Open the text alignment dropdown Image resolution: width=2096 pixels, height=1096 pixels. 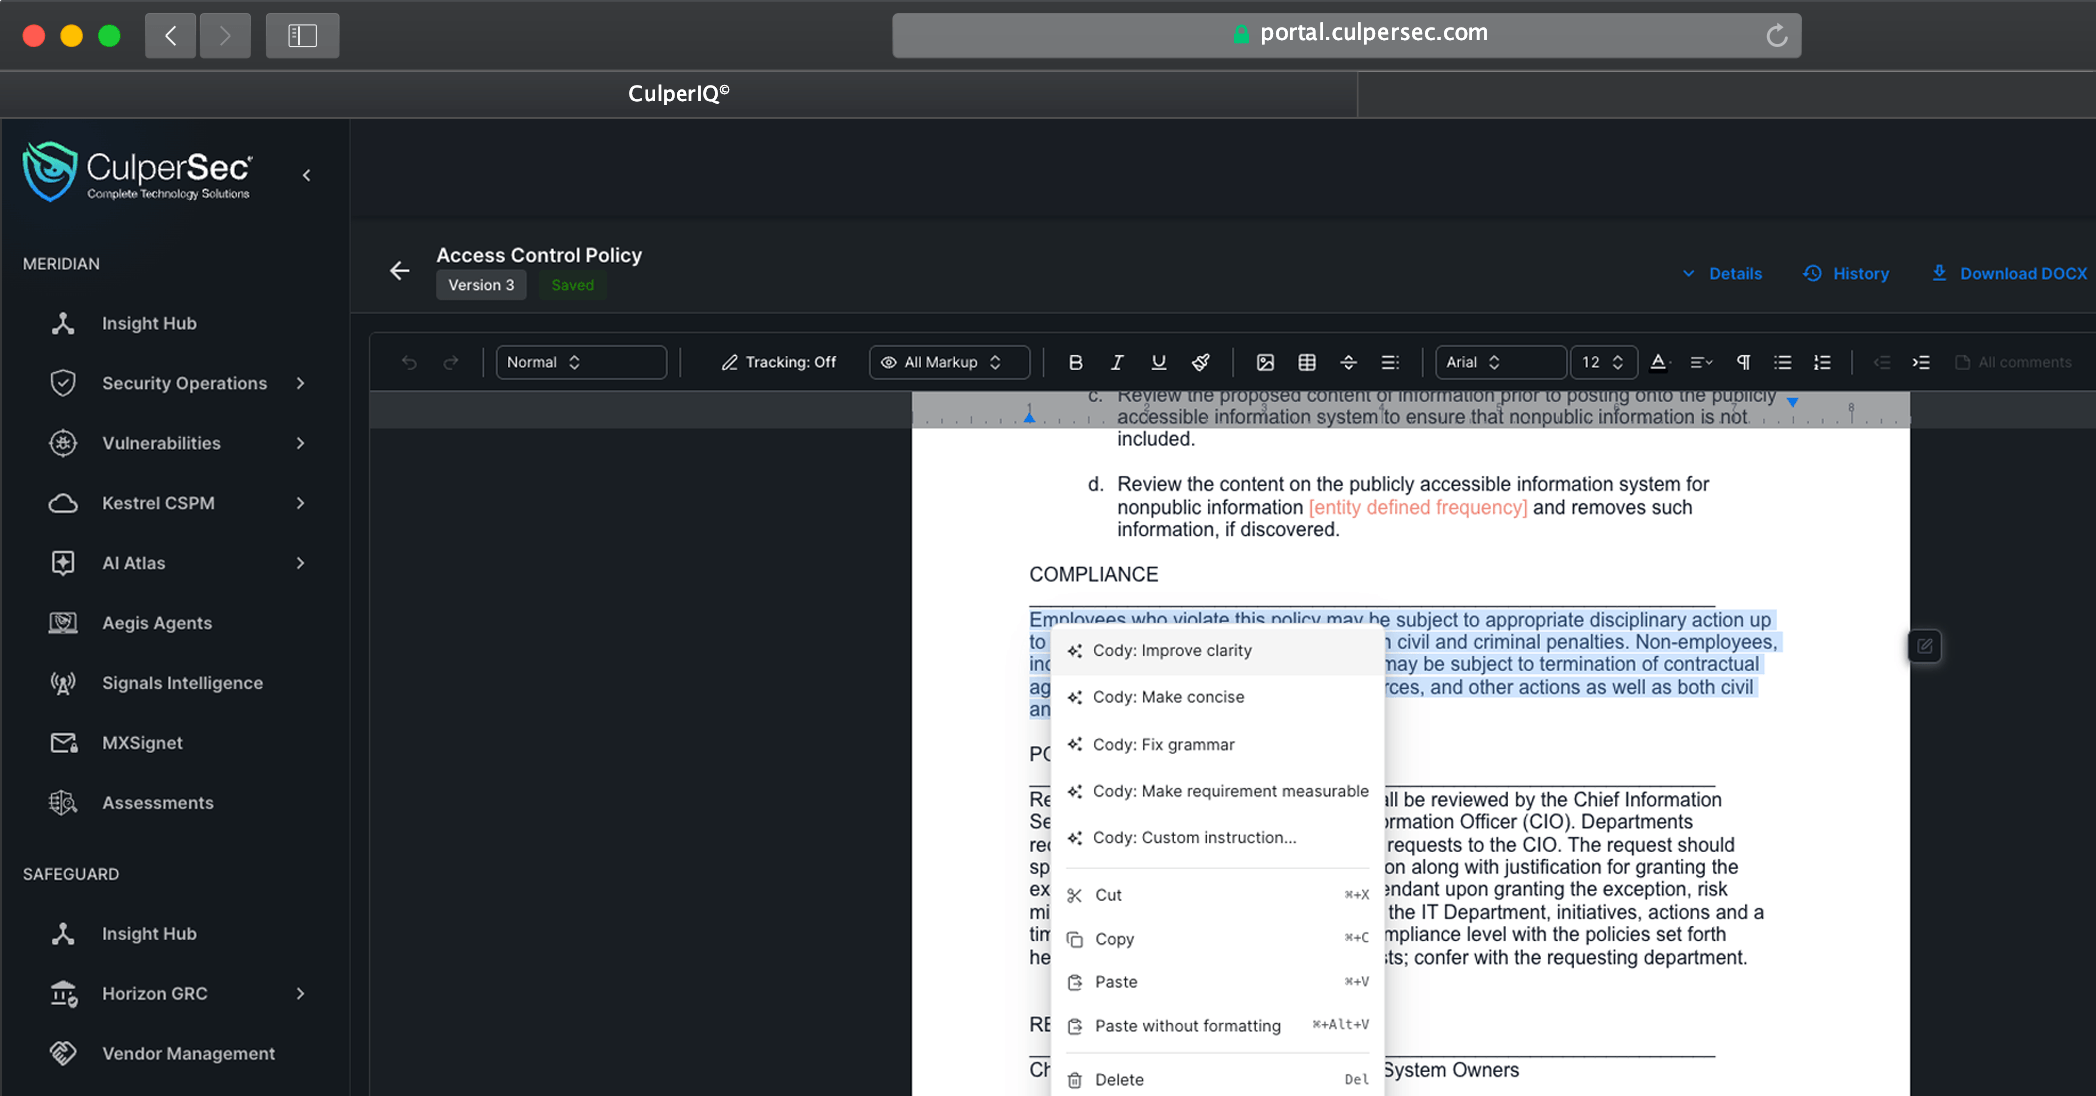(1701, 362)
